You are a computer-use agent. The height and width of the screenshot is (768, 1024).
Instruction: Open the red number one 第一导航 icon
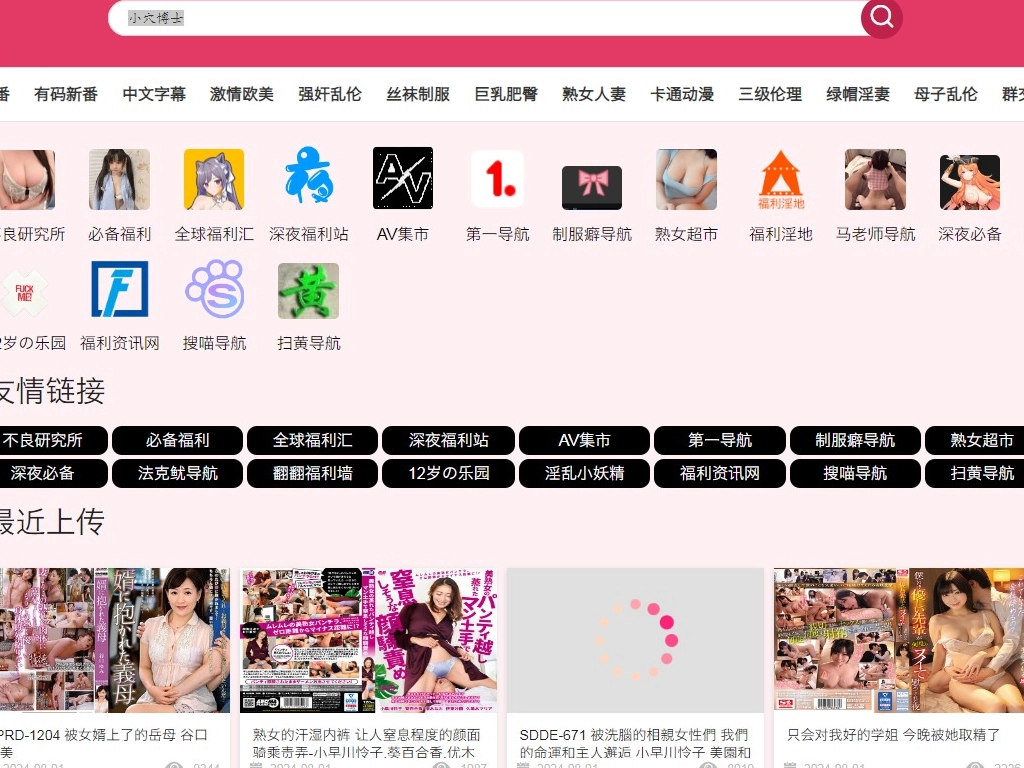(497, 178)
